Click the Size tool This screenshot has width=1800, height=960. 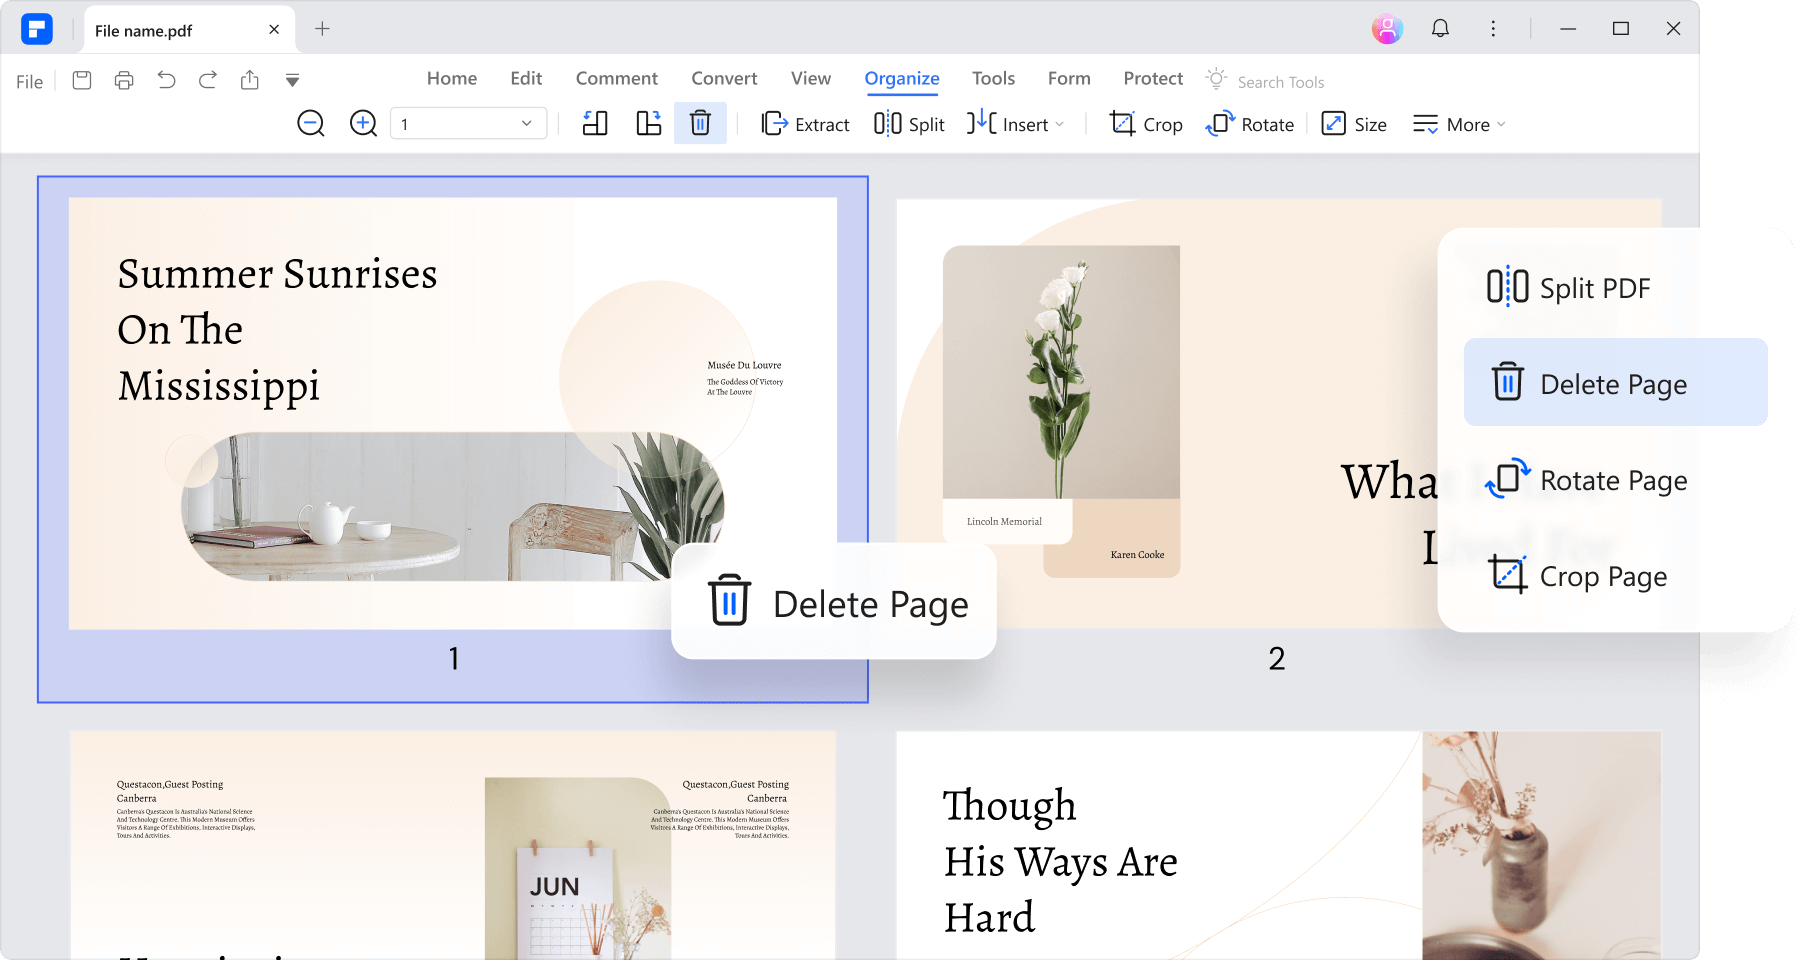tap(1354, 124)
